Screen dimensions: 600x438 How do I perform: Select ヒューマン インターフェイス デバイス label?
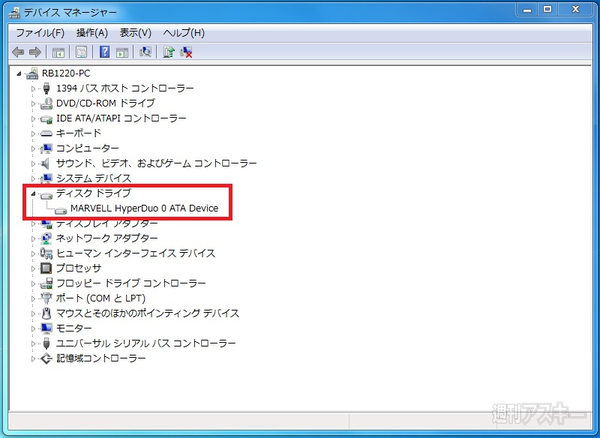[136, 253]
